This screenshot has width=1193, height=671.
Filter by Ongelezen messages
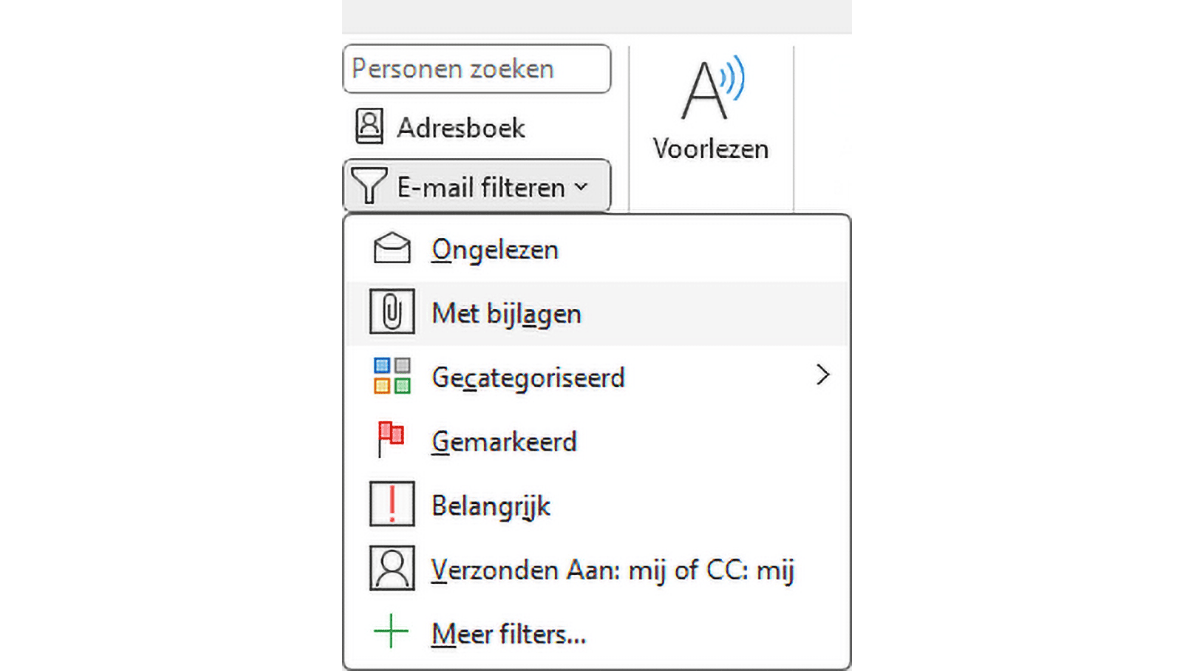point(495,250)
